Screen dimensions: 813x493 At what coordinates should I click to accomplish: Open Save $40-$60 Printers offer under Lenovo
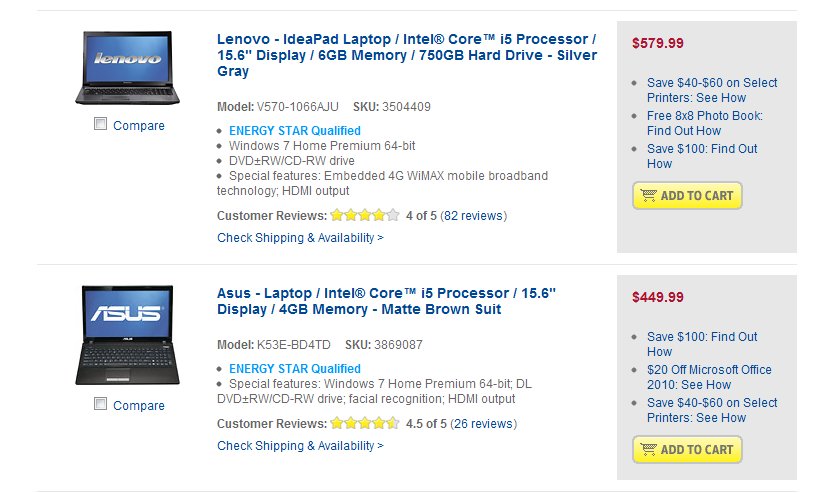(711, 90)
